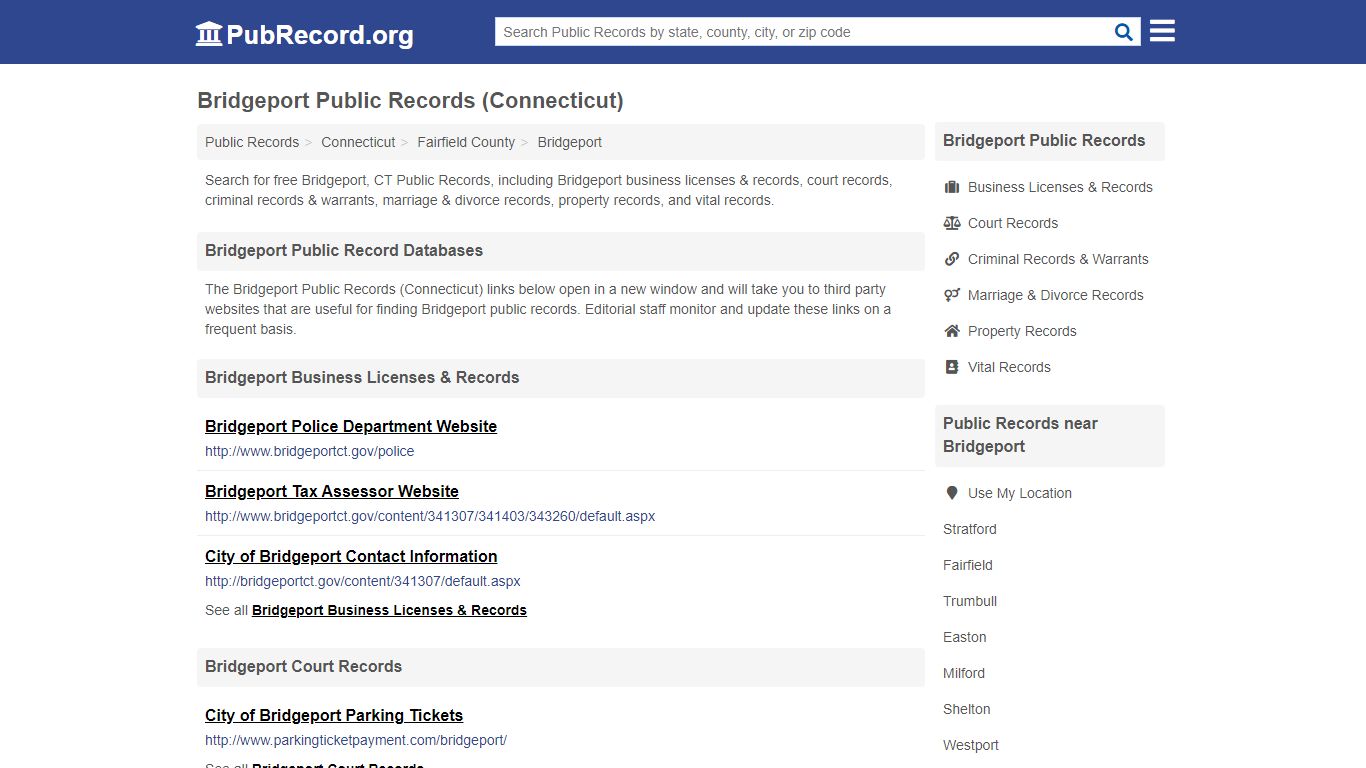Click the book icon for Vital Records

coord(952,367)
